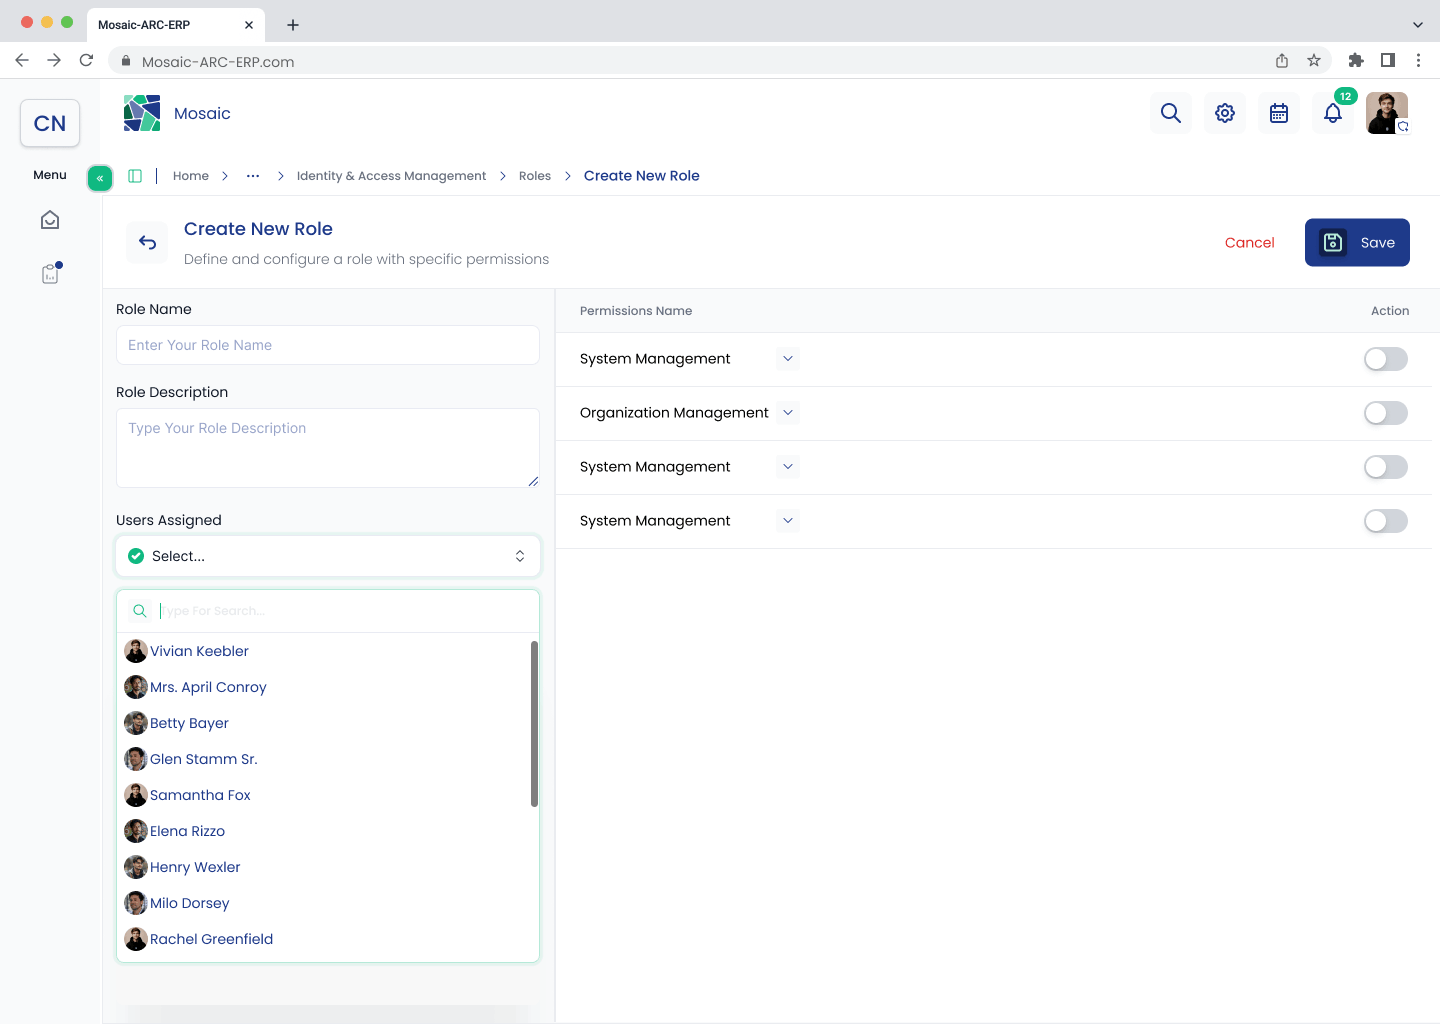Expand last System Management chevron
This screenshot has width=1440, height=1024.
click(x=788, y=521)
